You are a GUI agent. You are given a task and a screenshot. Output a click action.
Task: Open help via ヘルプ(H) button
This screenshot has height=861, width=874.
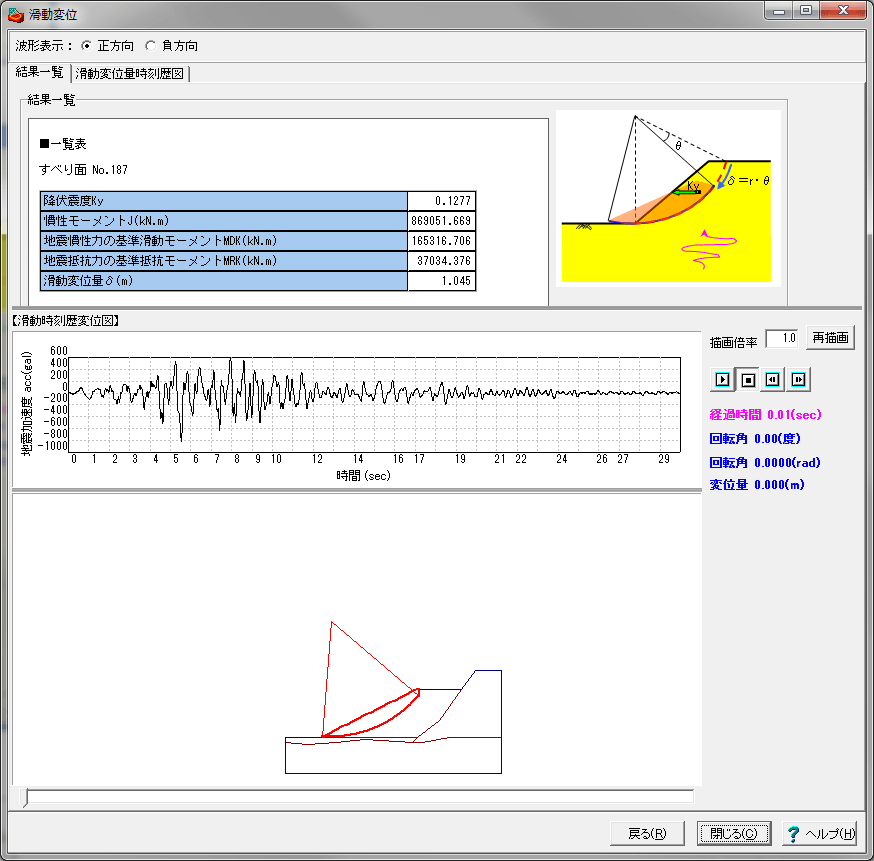(819, 833)
